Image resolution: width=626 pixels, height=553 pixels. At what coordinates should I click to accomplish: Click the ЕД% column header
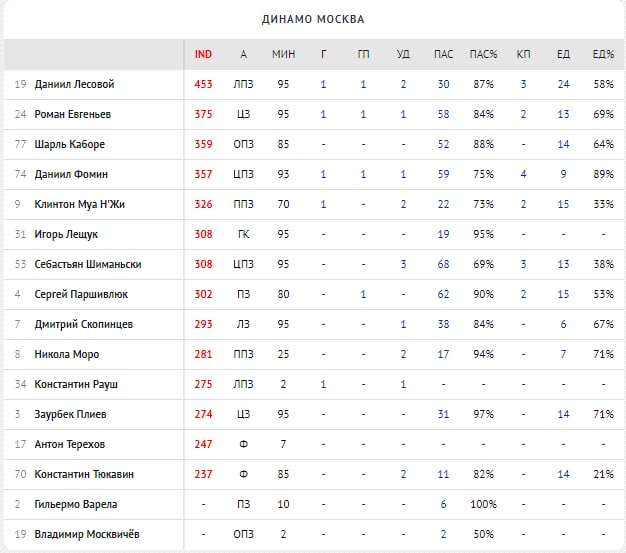pos(603,54)
